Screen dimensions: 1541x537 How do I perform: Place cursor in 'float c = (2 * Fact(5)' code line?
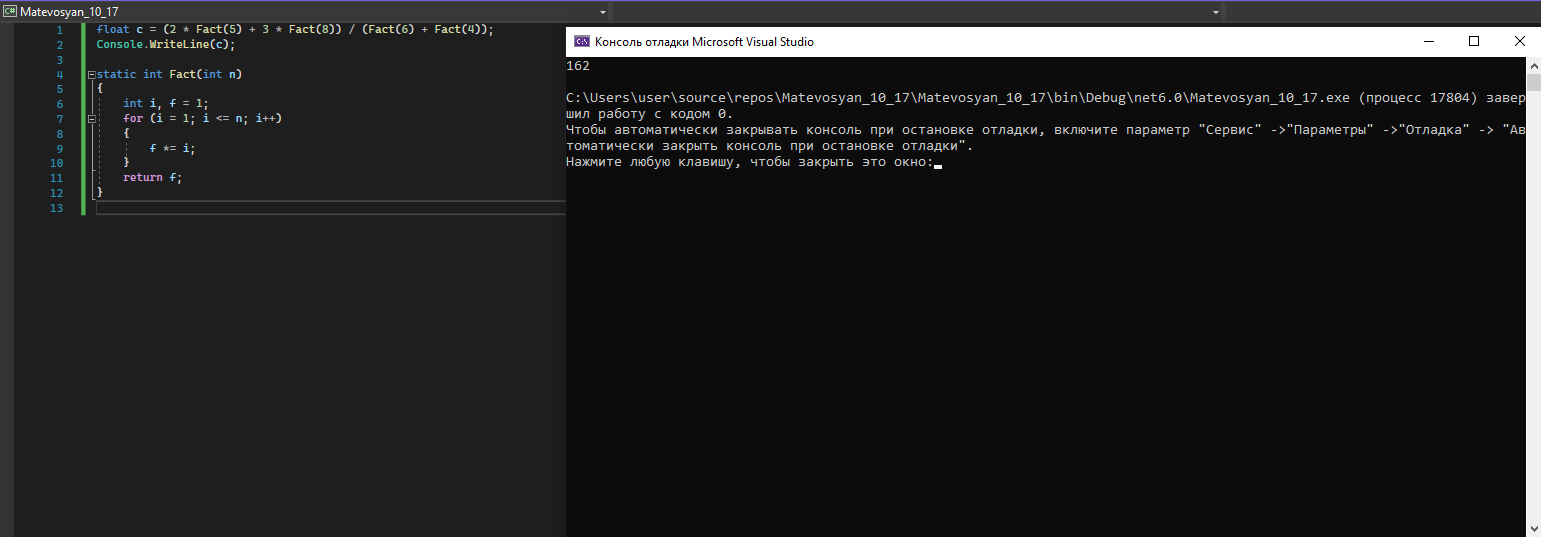pyautogui.click(x=295, y=30)
